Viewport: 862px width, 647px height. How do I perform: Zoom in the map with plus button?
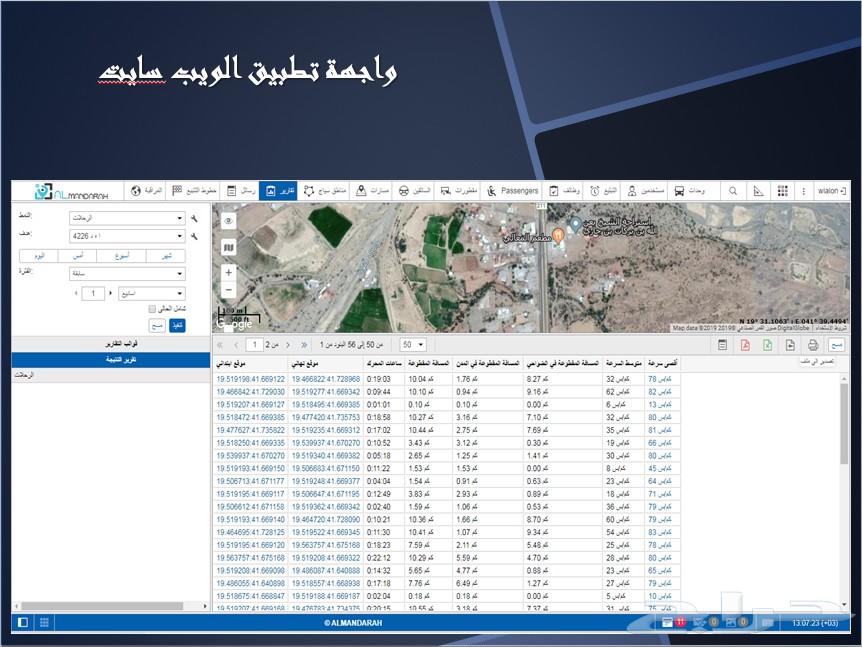click(229, 273)
